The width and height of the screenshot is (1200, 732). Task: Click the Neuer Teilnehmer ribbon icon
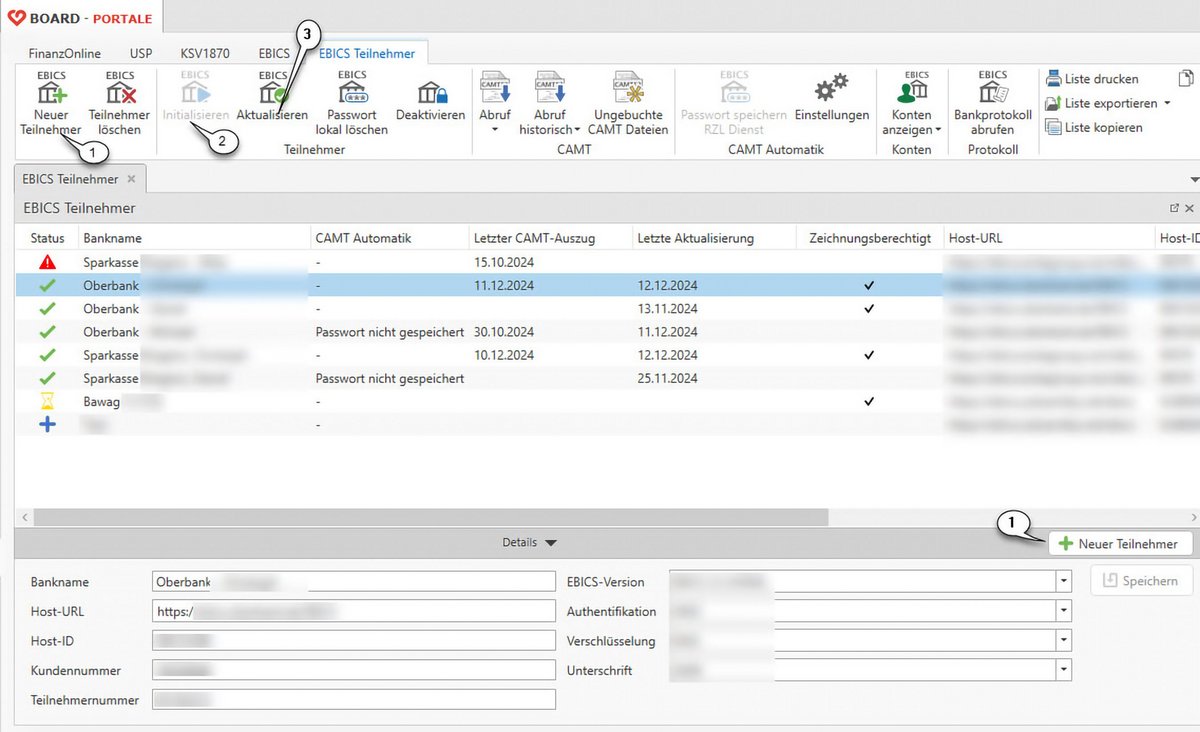(x=50, y=94)
